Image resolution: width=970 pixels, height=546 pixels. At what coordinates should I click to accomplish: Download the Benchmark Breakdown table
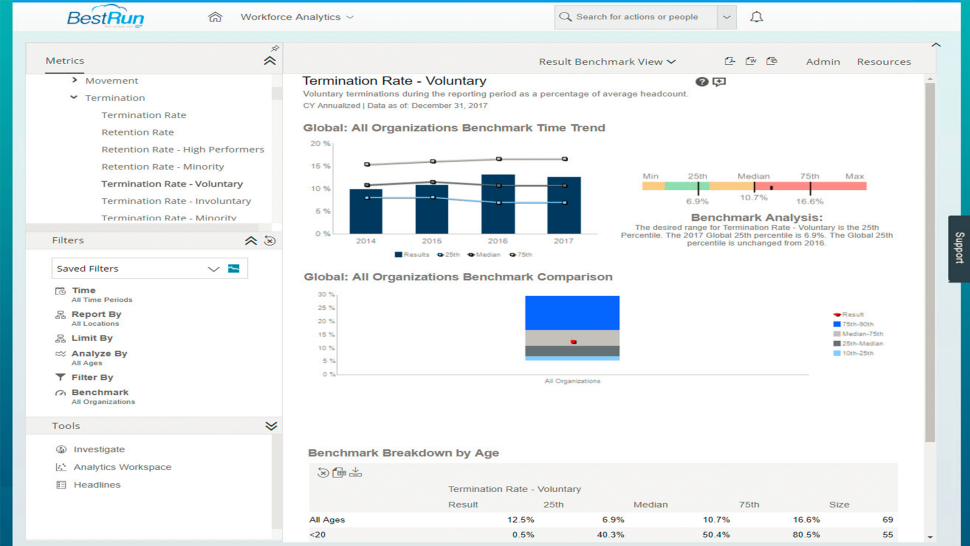(356, 472)
